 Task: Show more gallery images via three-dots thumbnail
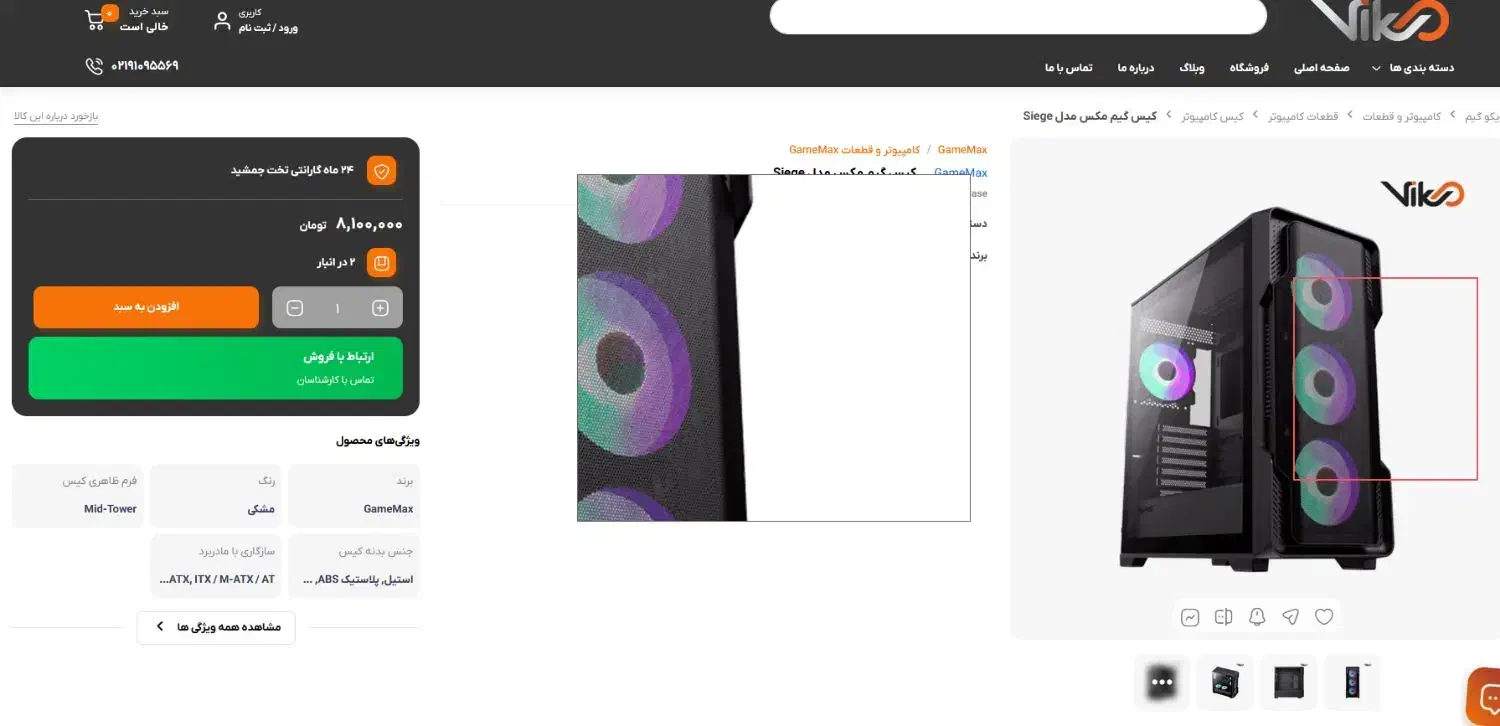coord(1161,681)
